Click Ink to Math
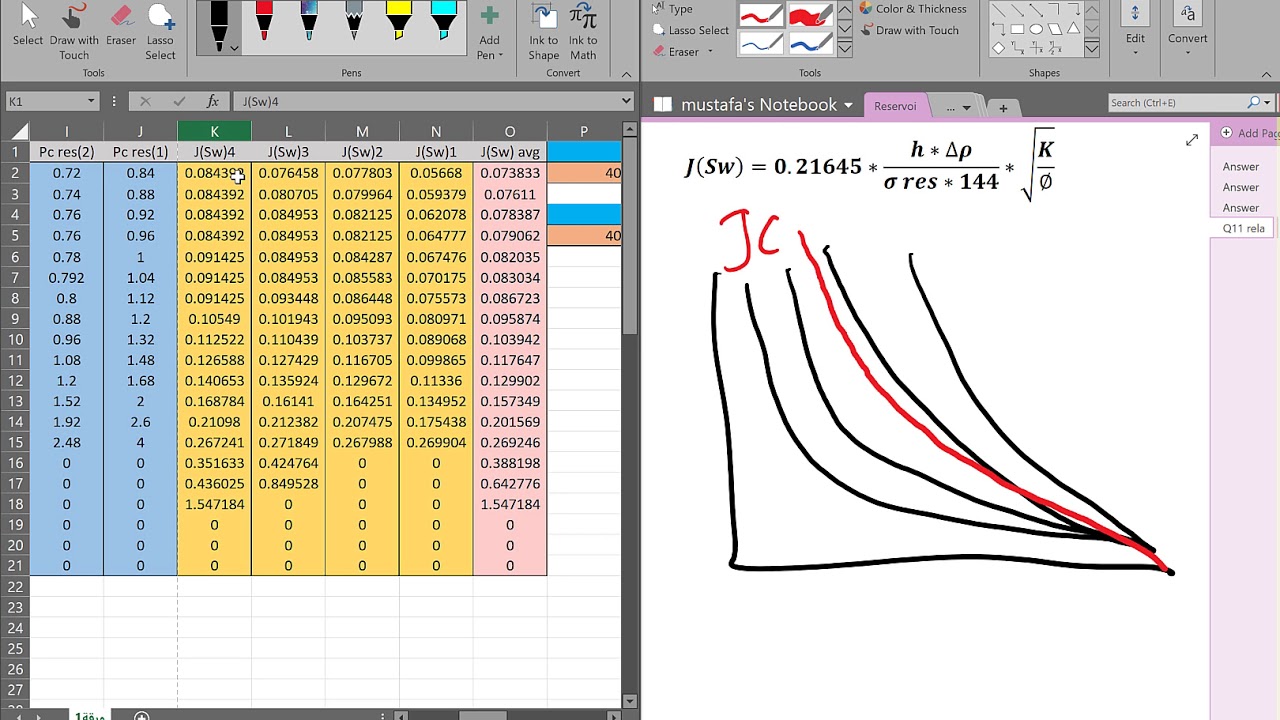 583,30
